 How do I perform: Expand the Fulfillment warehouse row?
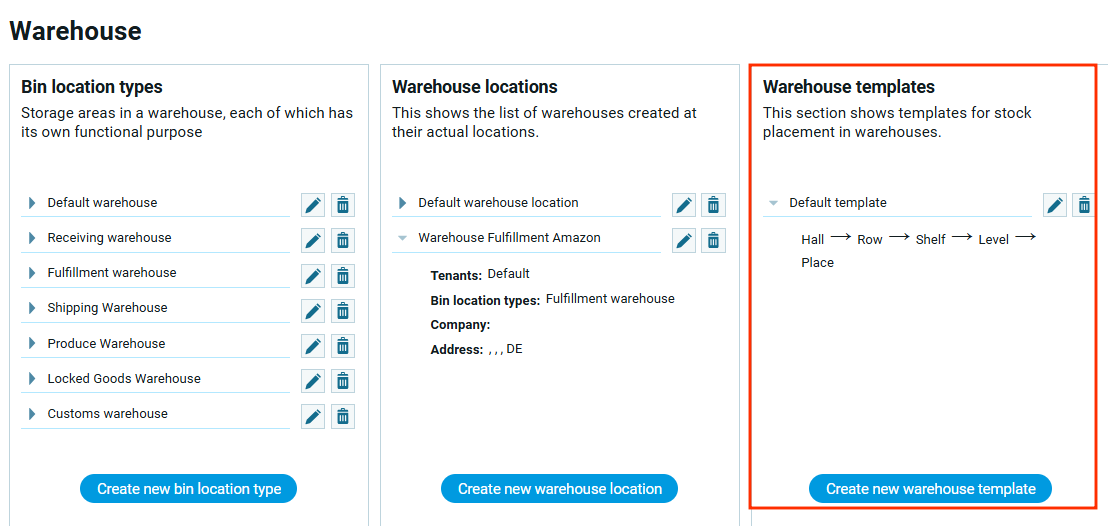click(x=32, y=273)
